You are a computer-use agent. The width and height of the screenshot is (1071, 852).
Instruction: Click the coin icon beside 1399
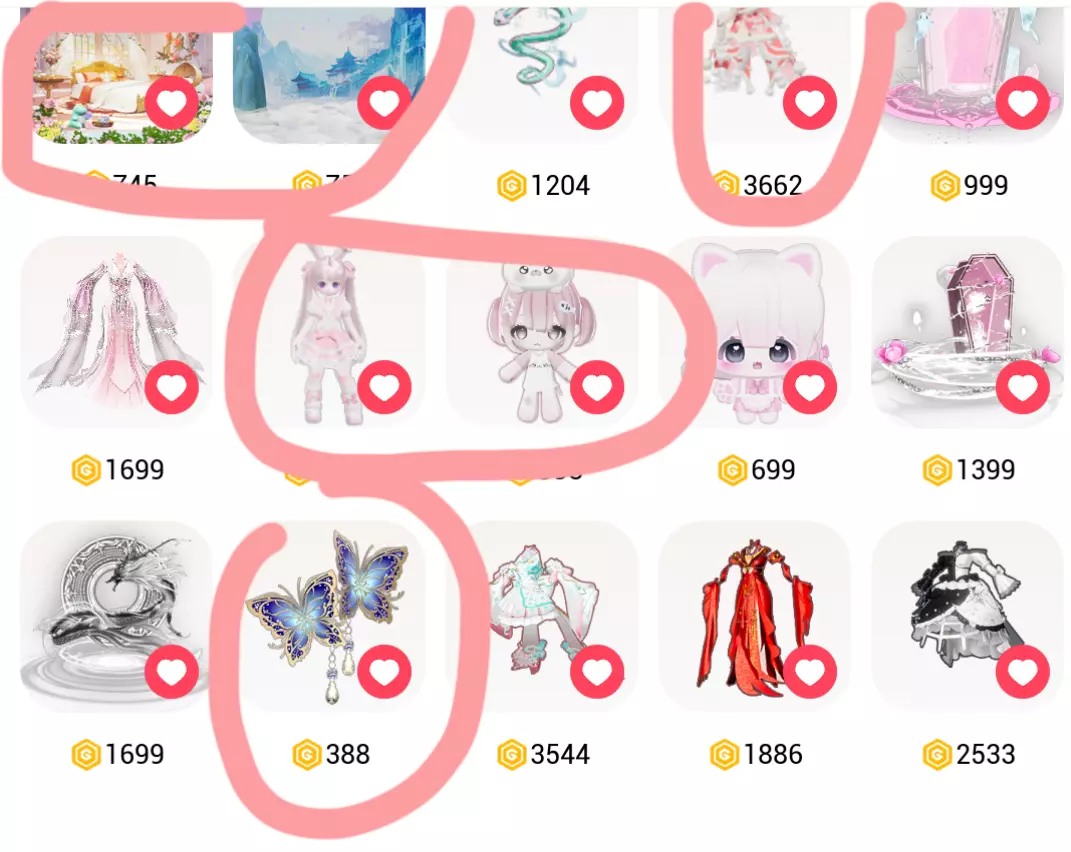[x=937, y=471]
